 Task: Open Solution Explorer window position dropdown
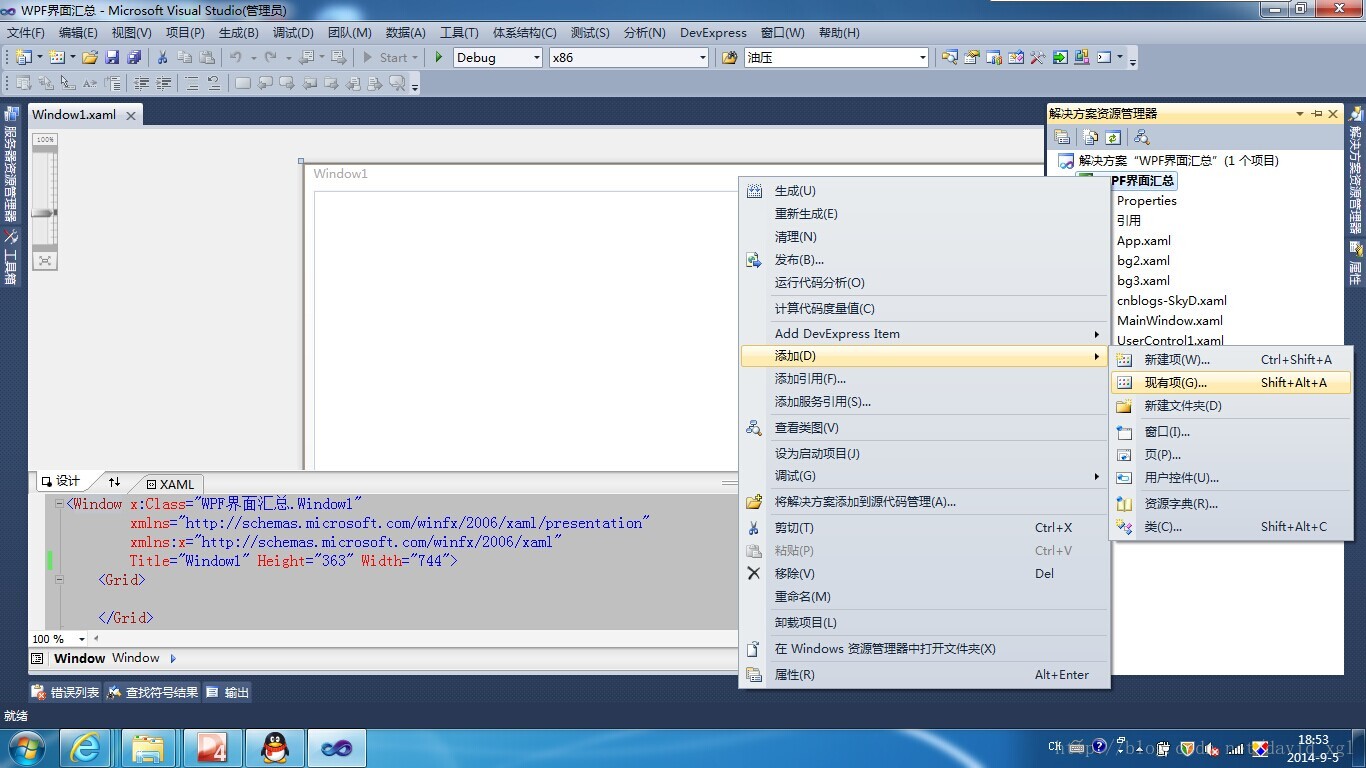click(x=1299, y=114)
